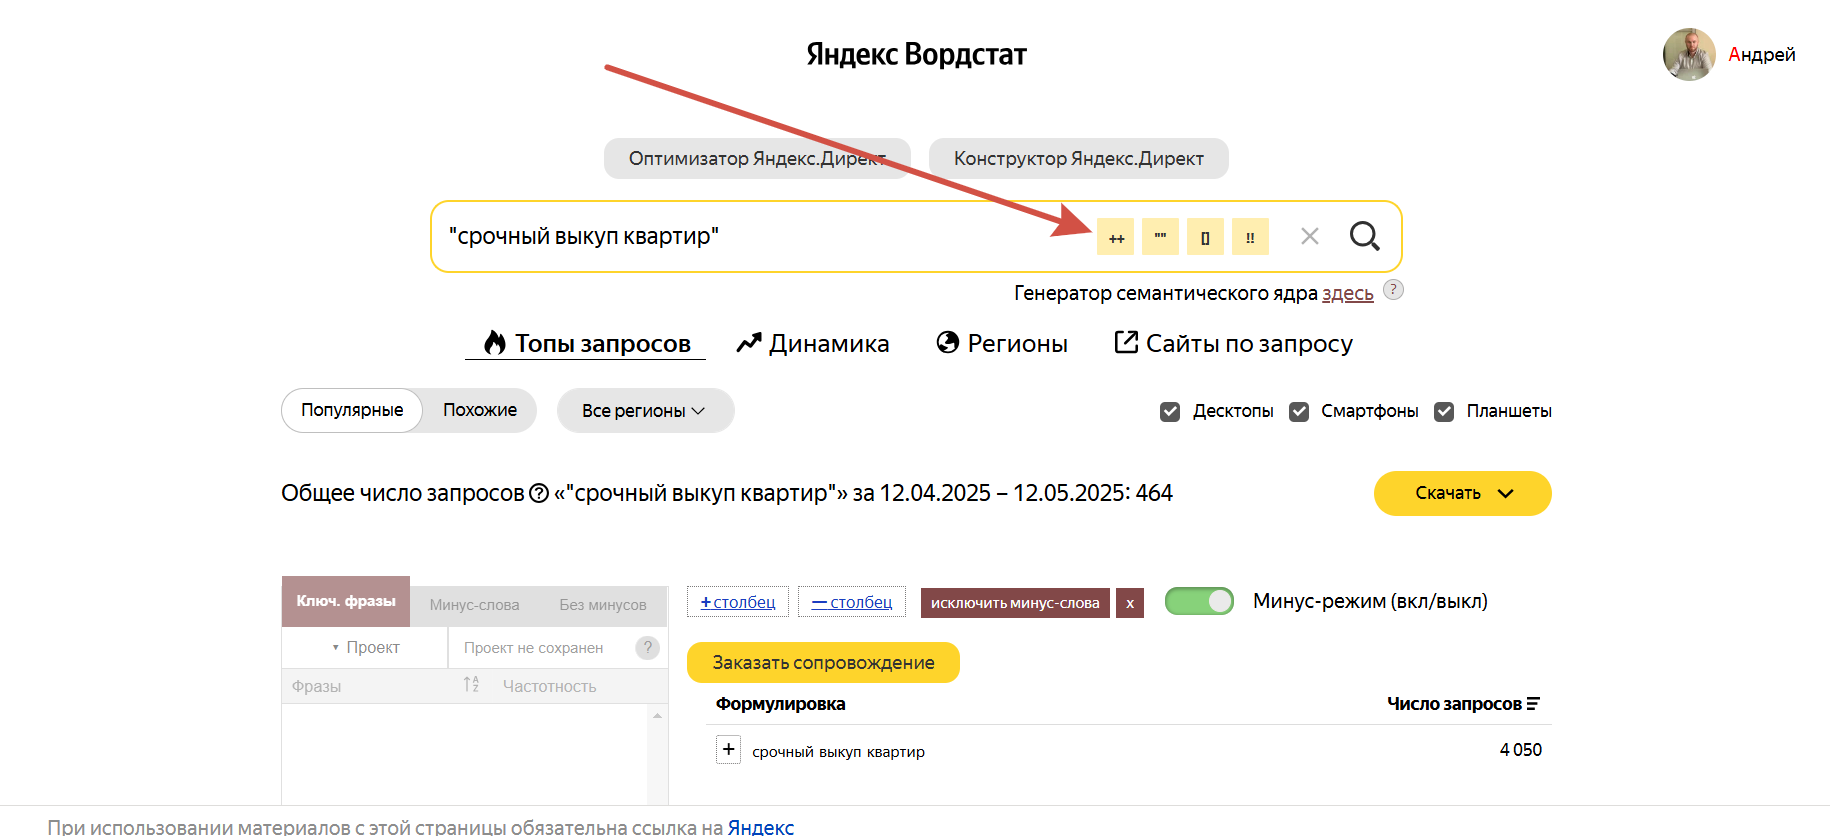Click исключить минус-слова button
1830x836 pixels.
pyautogui.click(x=1015, y=603)
